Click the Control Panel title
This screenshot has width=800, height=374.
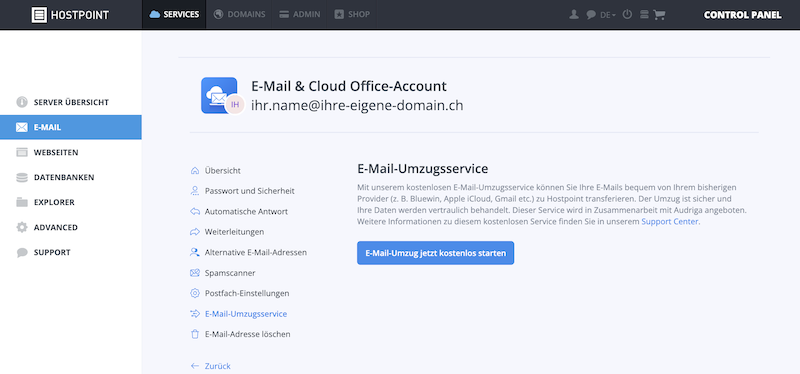[742, 15]
